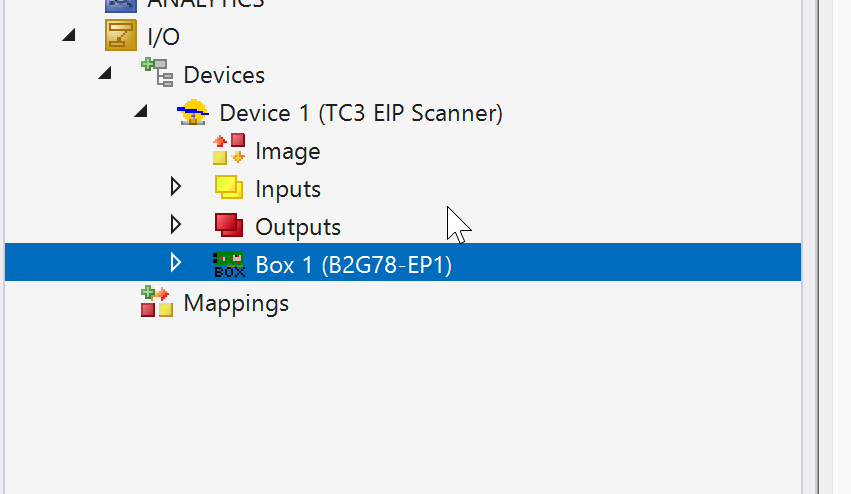Select the Inputs label
Screen dimensions: 851x494
(287, 189)
